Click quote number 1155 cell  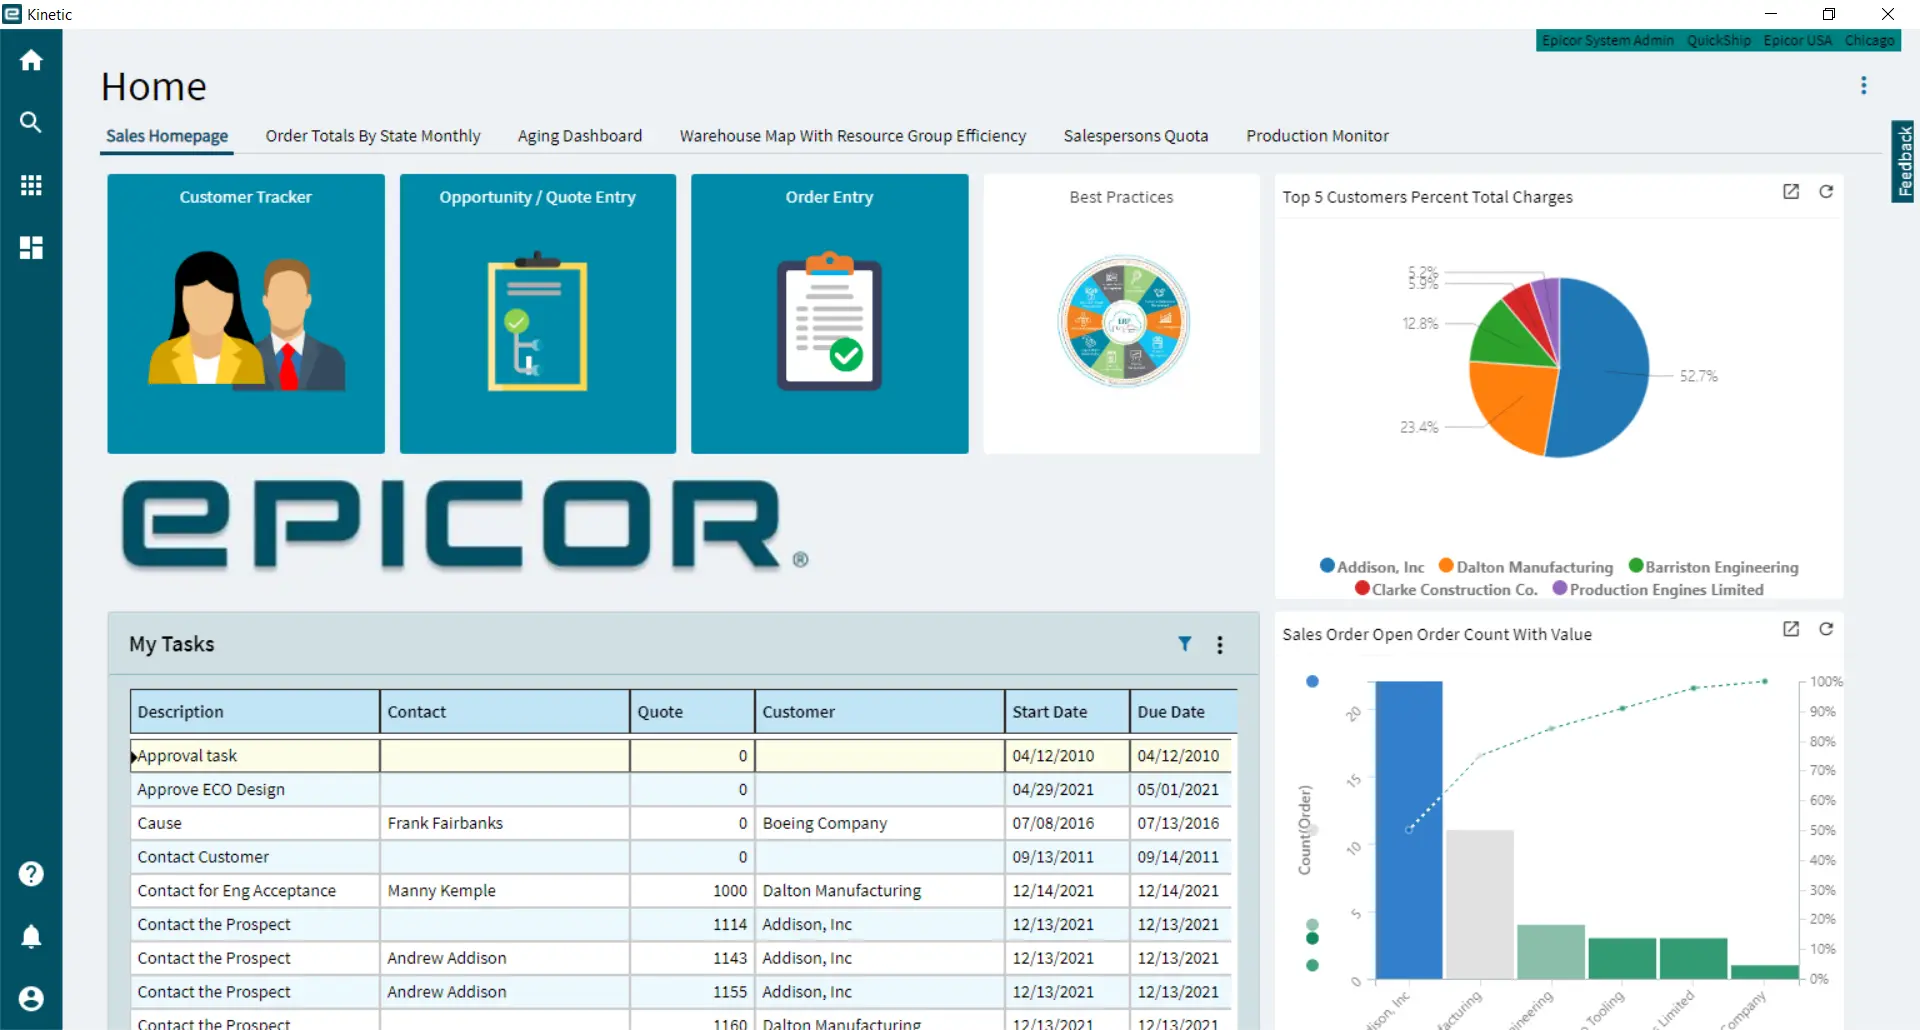(692, 992)
